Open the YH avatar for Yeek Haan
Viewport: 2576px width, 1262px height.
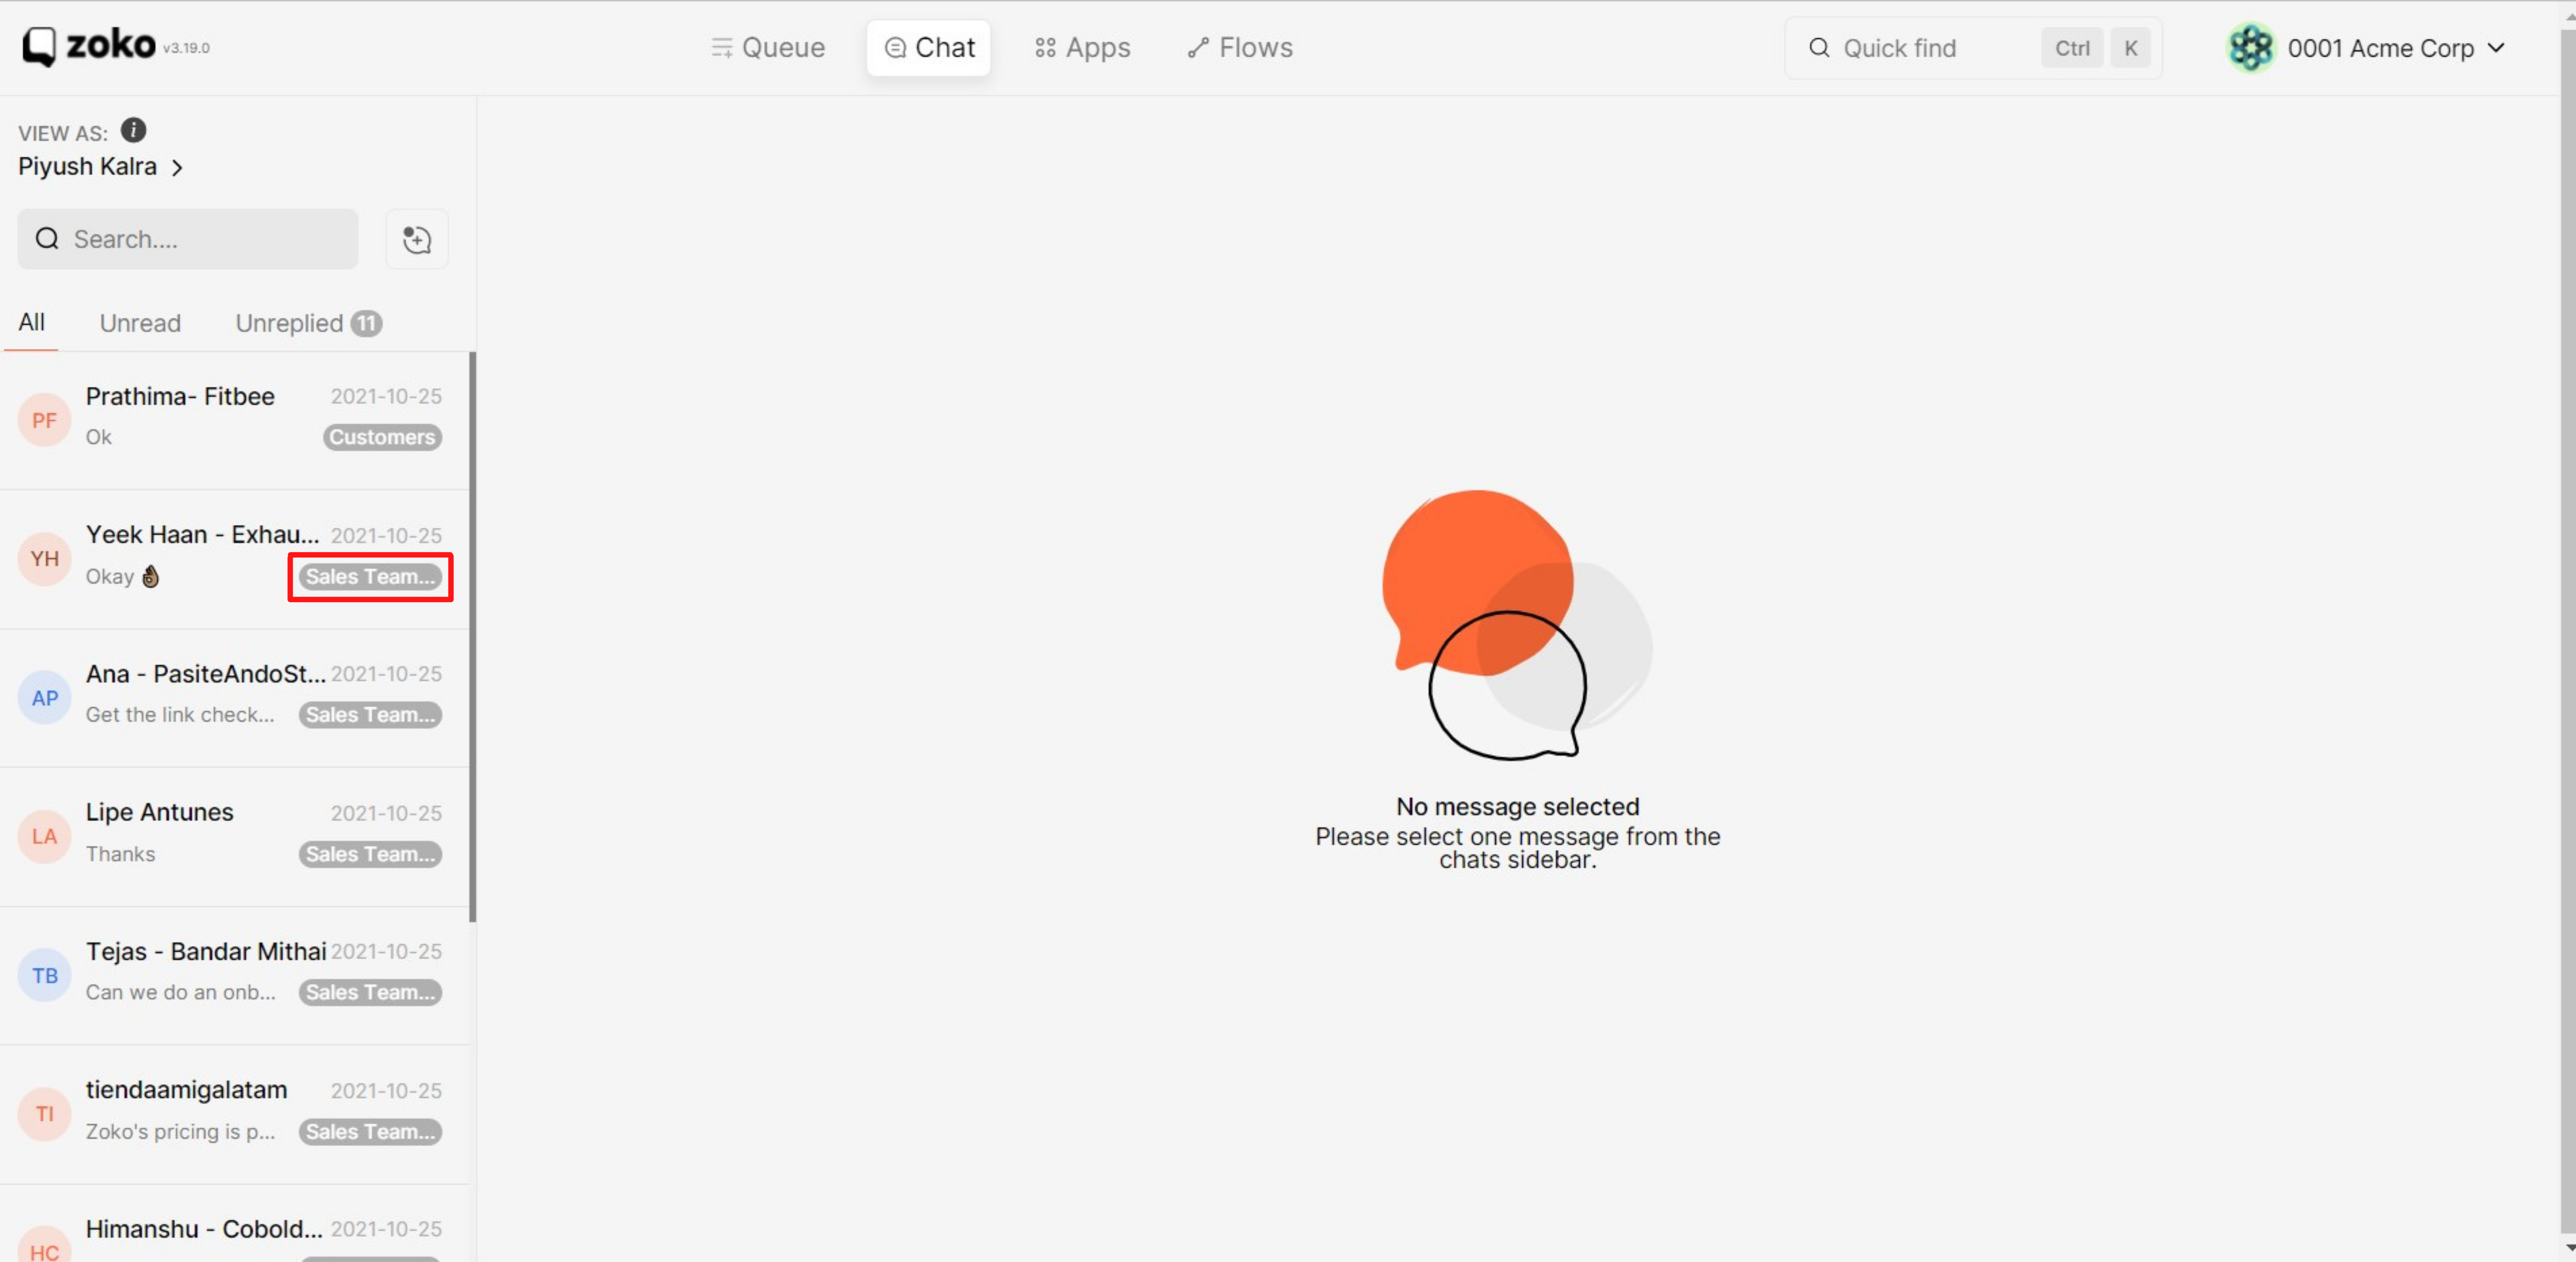coord(44,559)
